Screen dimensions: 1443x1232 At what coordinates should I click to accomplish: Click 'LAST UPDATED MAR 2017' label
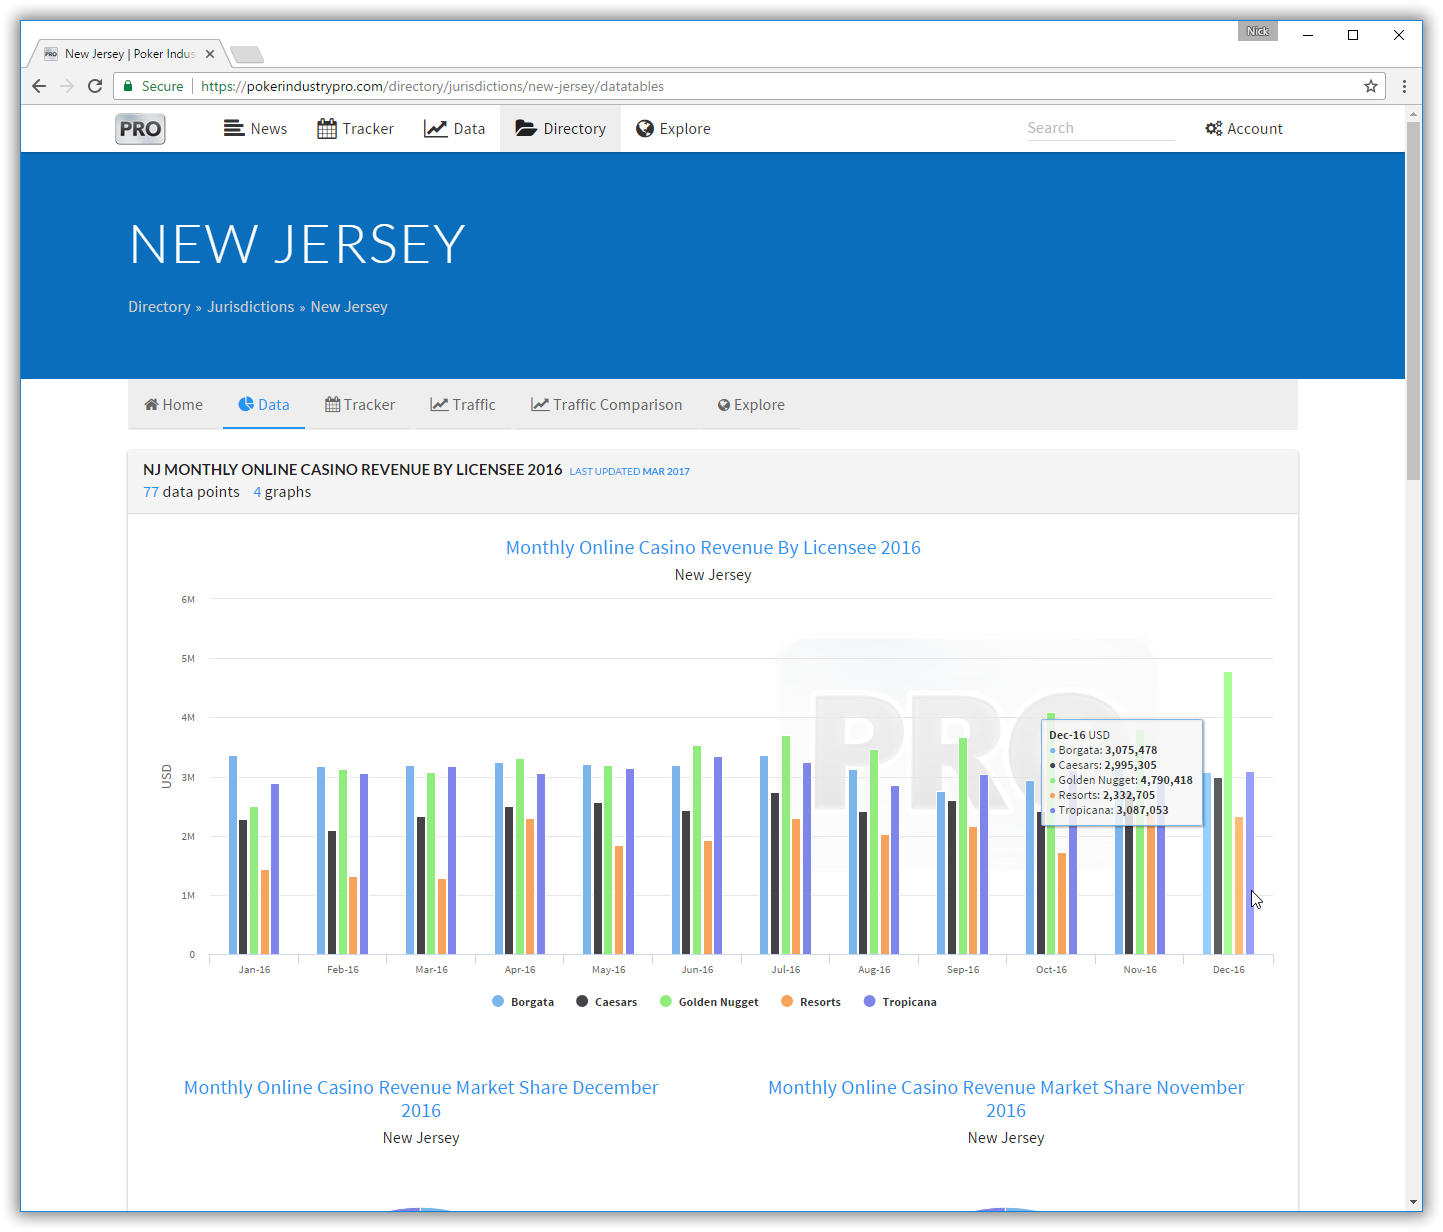tap(630, 471)
